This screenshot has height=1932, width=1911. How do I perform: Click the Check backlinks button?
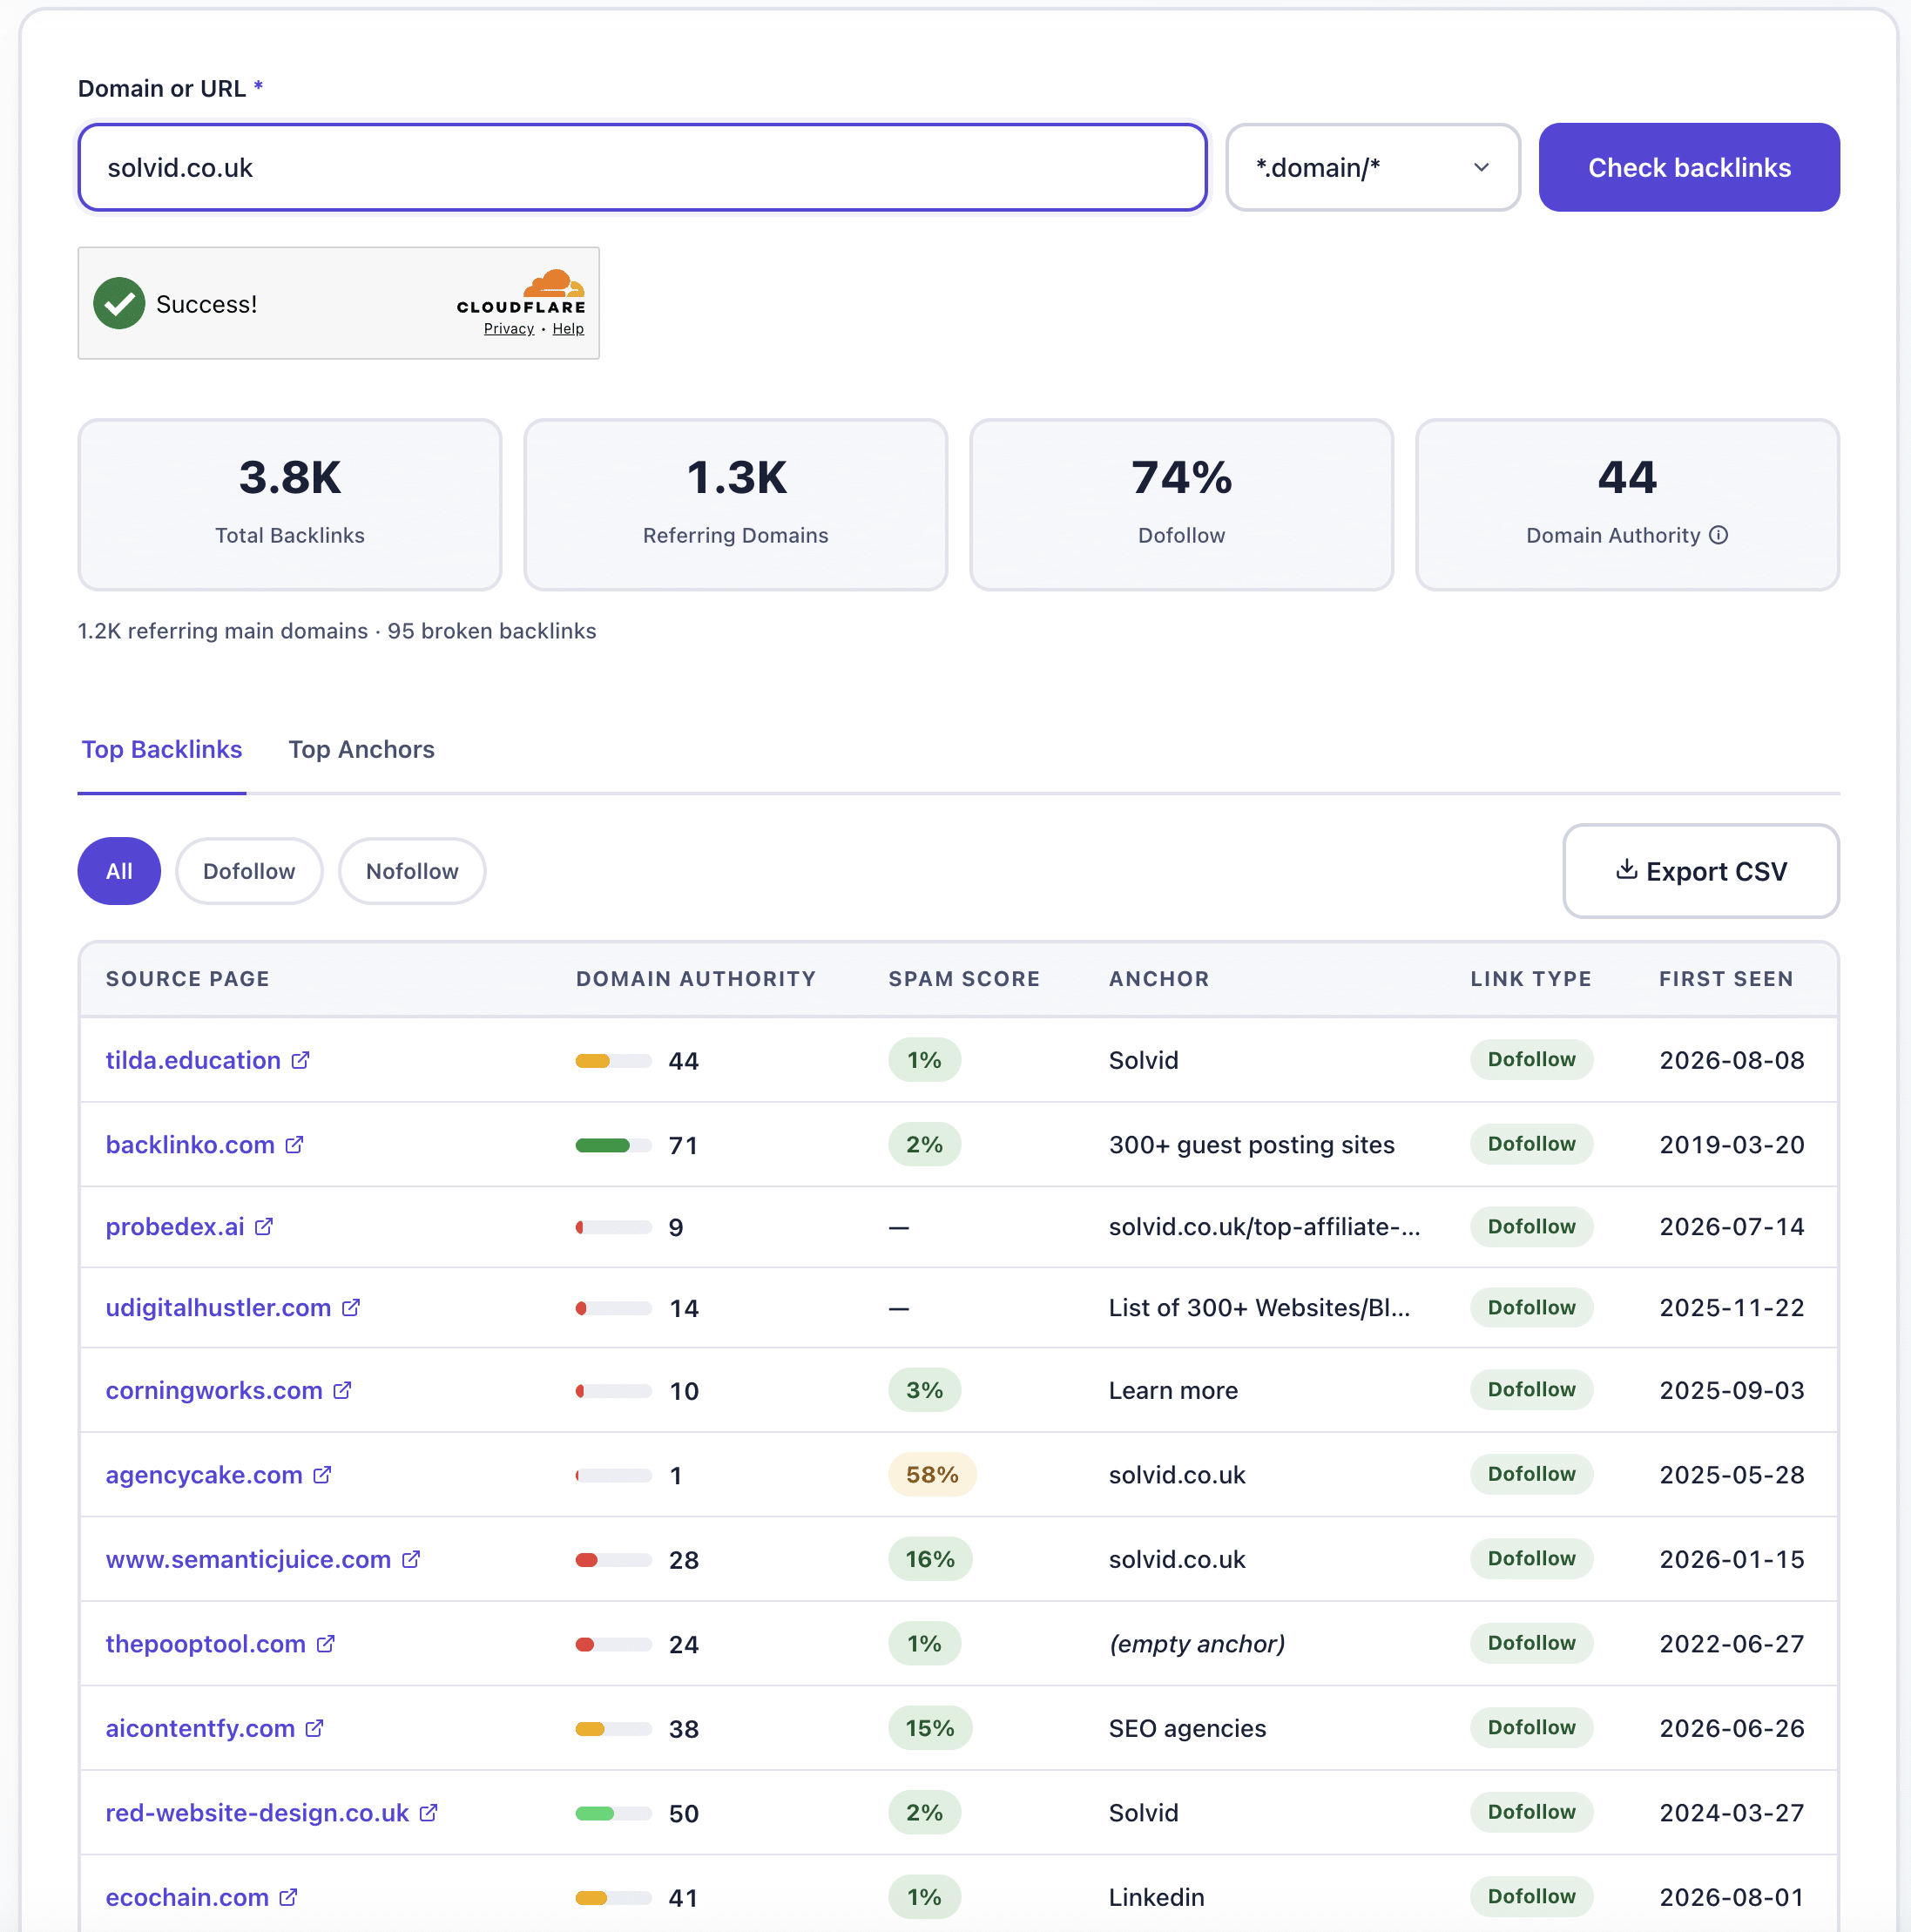click(1689, 167)
